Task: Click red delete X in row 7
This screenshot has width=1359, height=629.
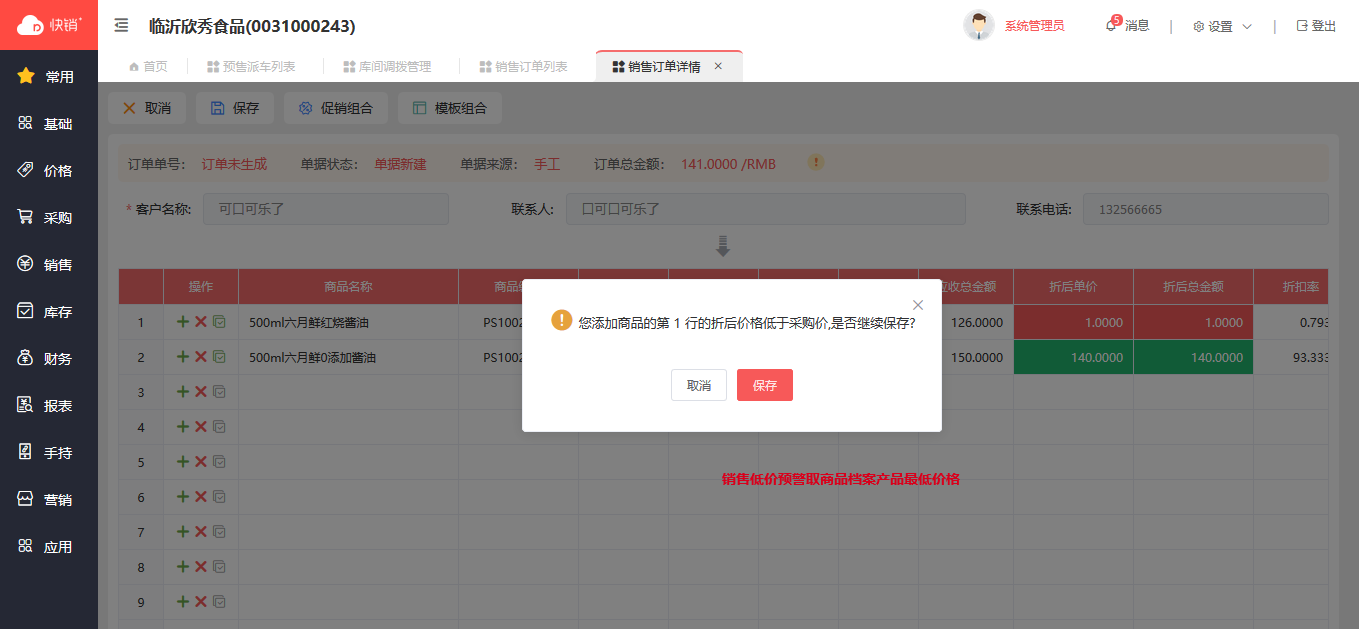Action: click(x=201, y=531)
